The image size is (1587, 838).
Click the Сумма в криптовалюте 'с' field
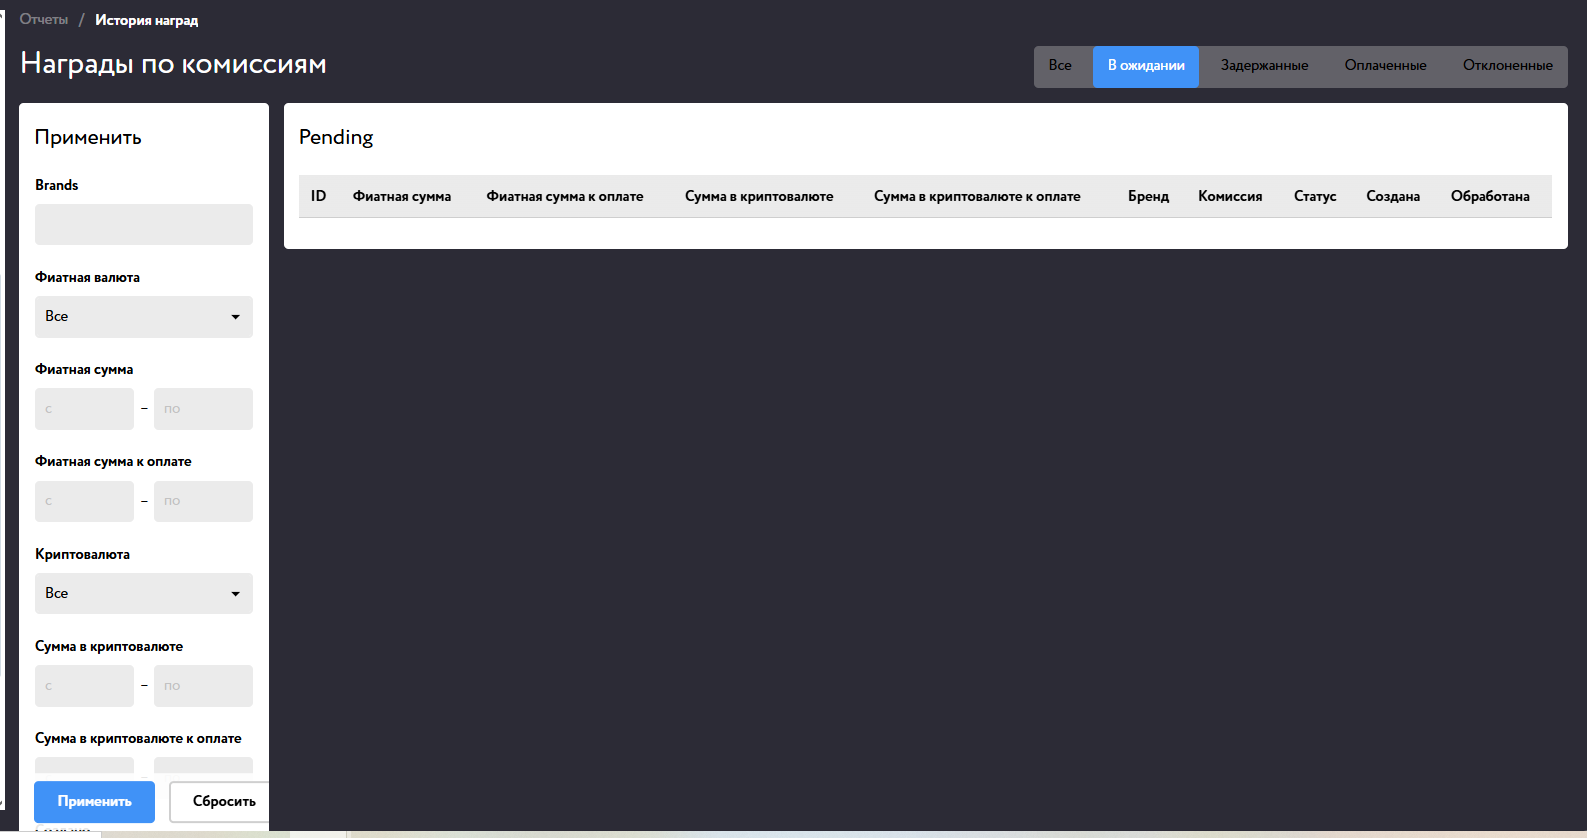84,686
